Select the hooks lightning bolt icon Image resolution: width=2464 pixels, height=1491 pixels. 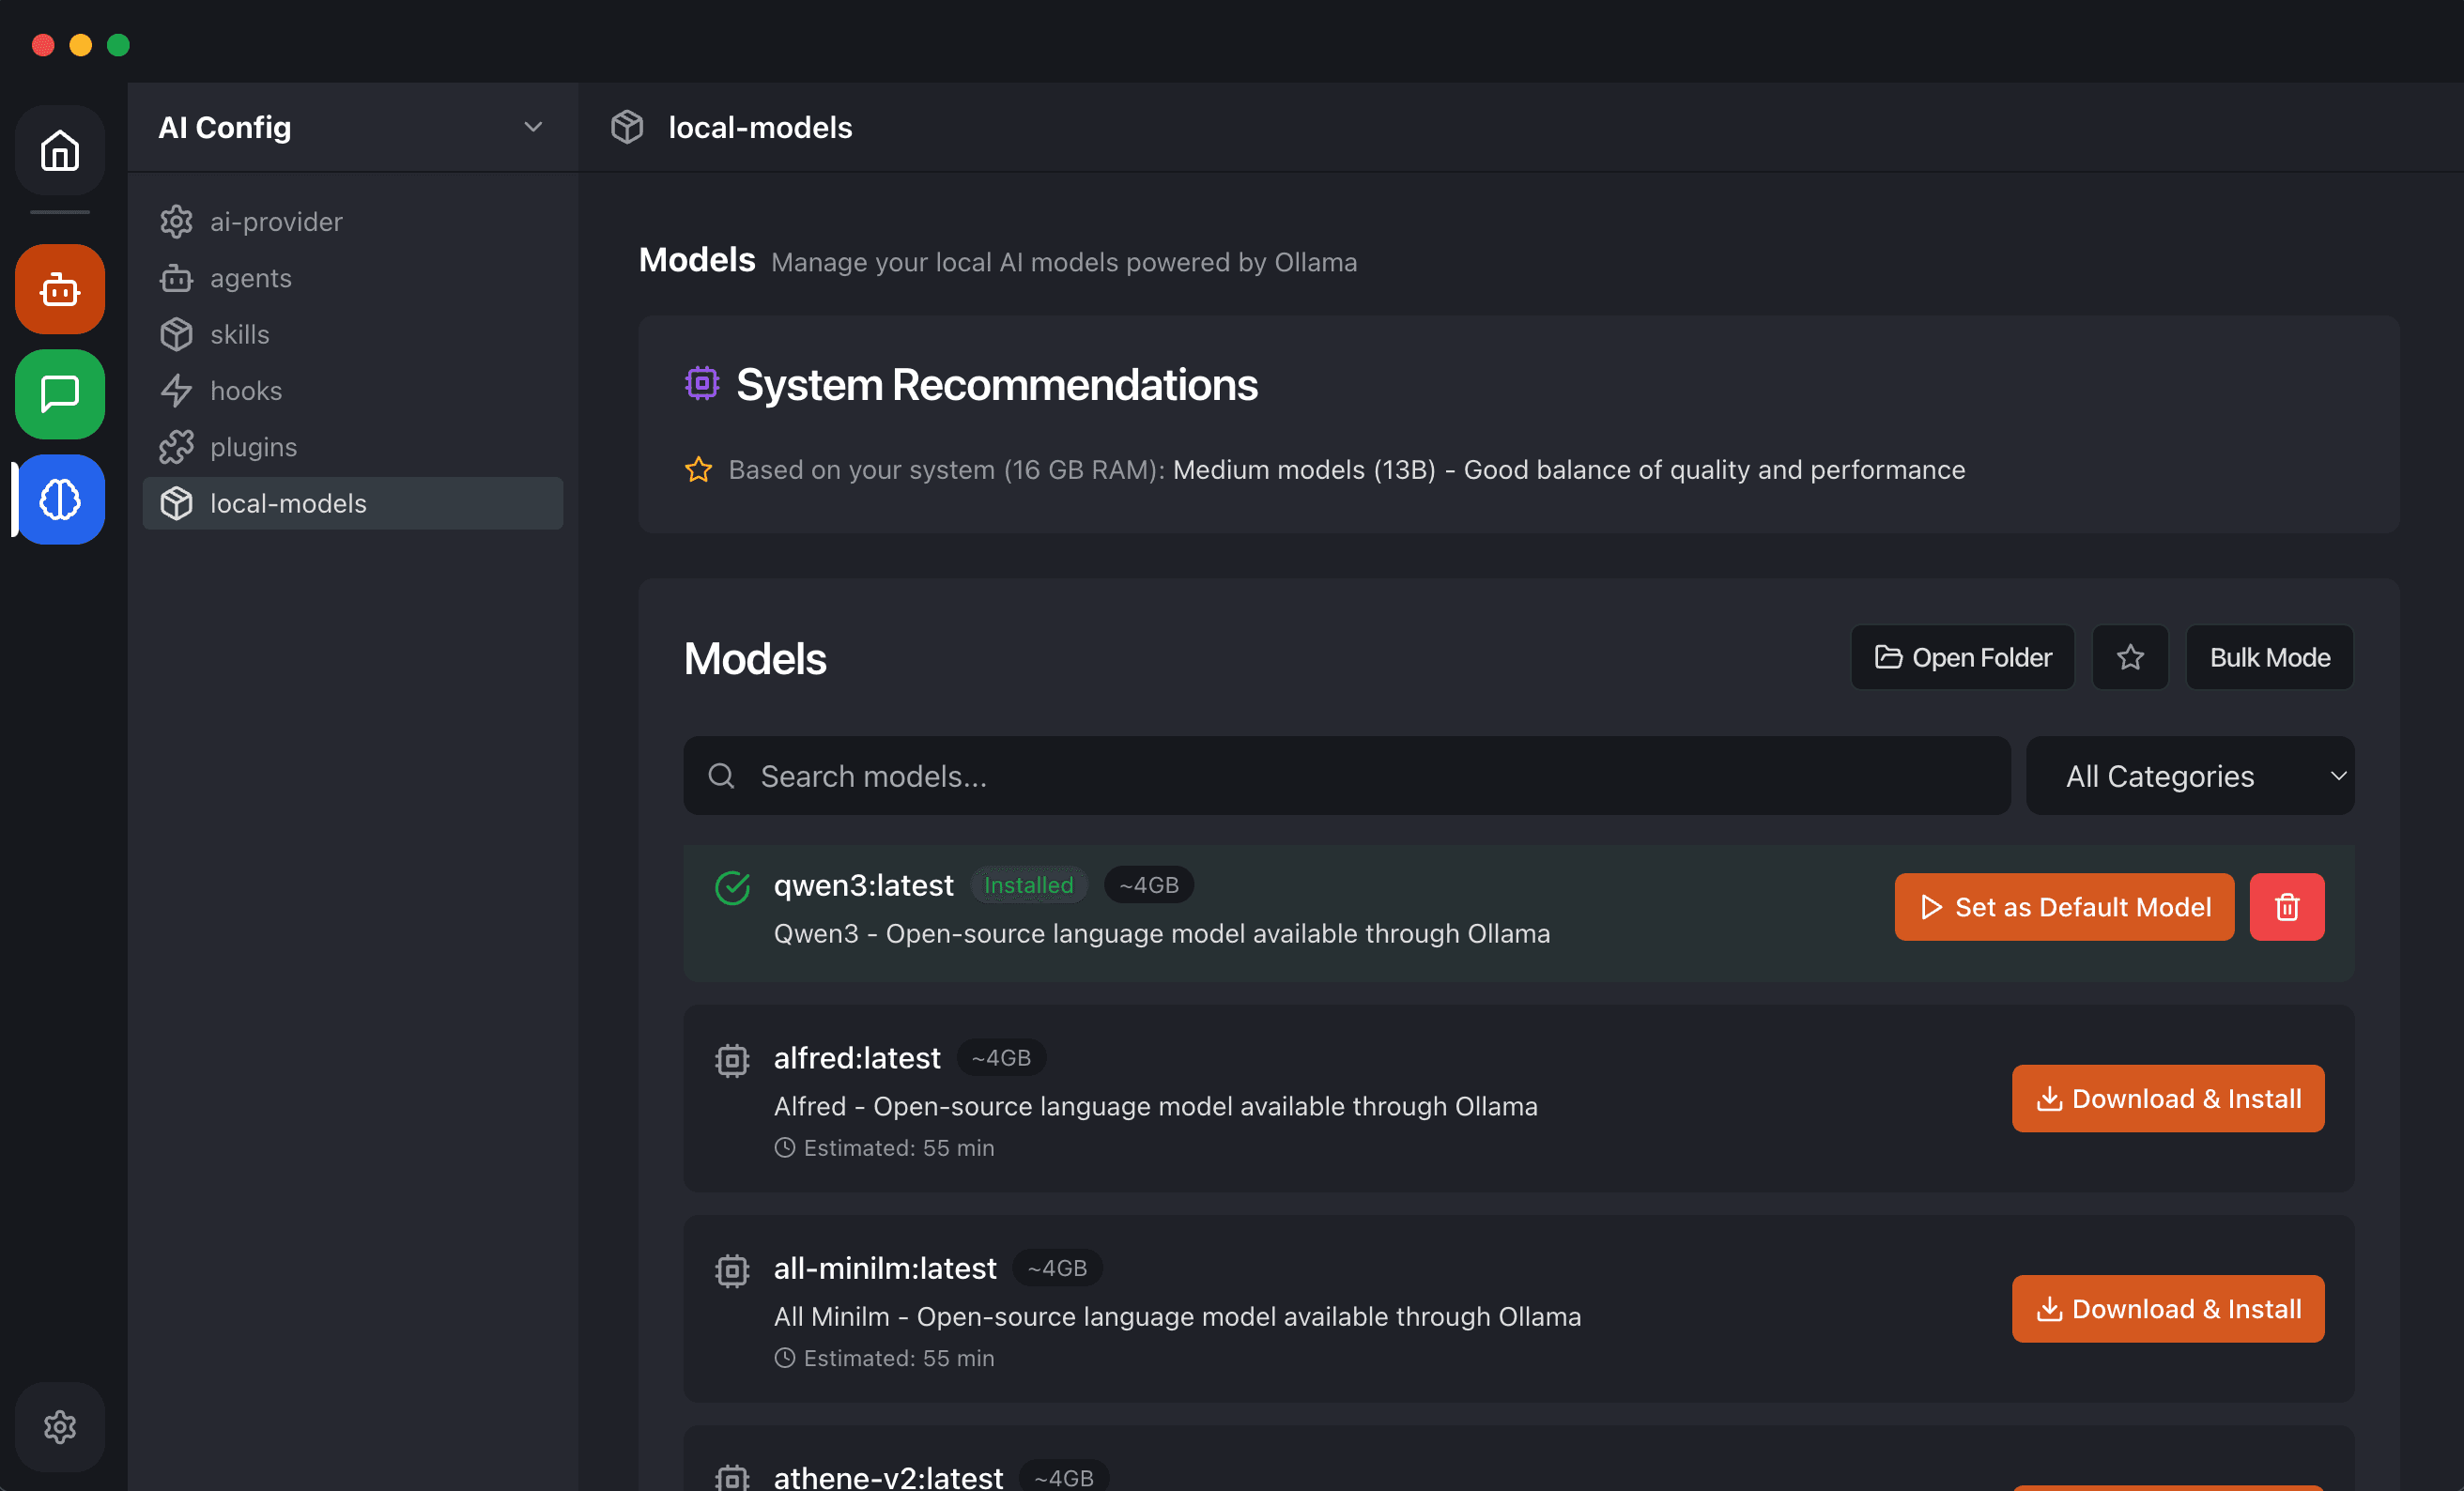[177, 390]
